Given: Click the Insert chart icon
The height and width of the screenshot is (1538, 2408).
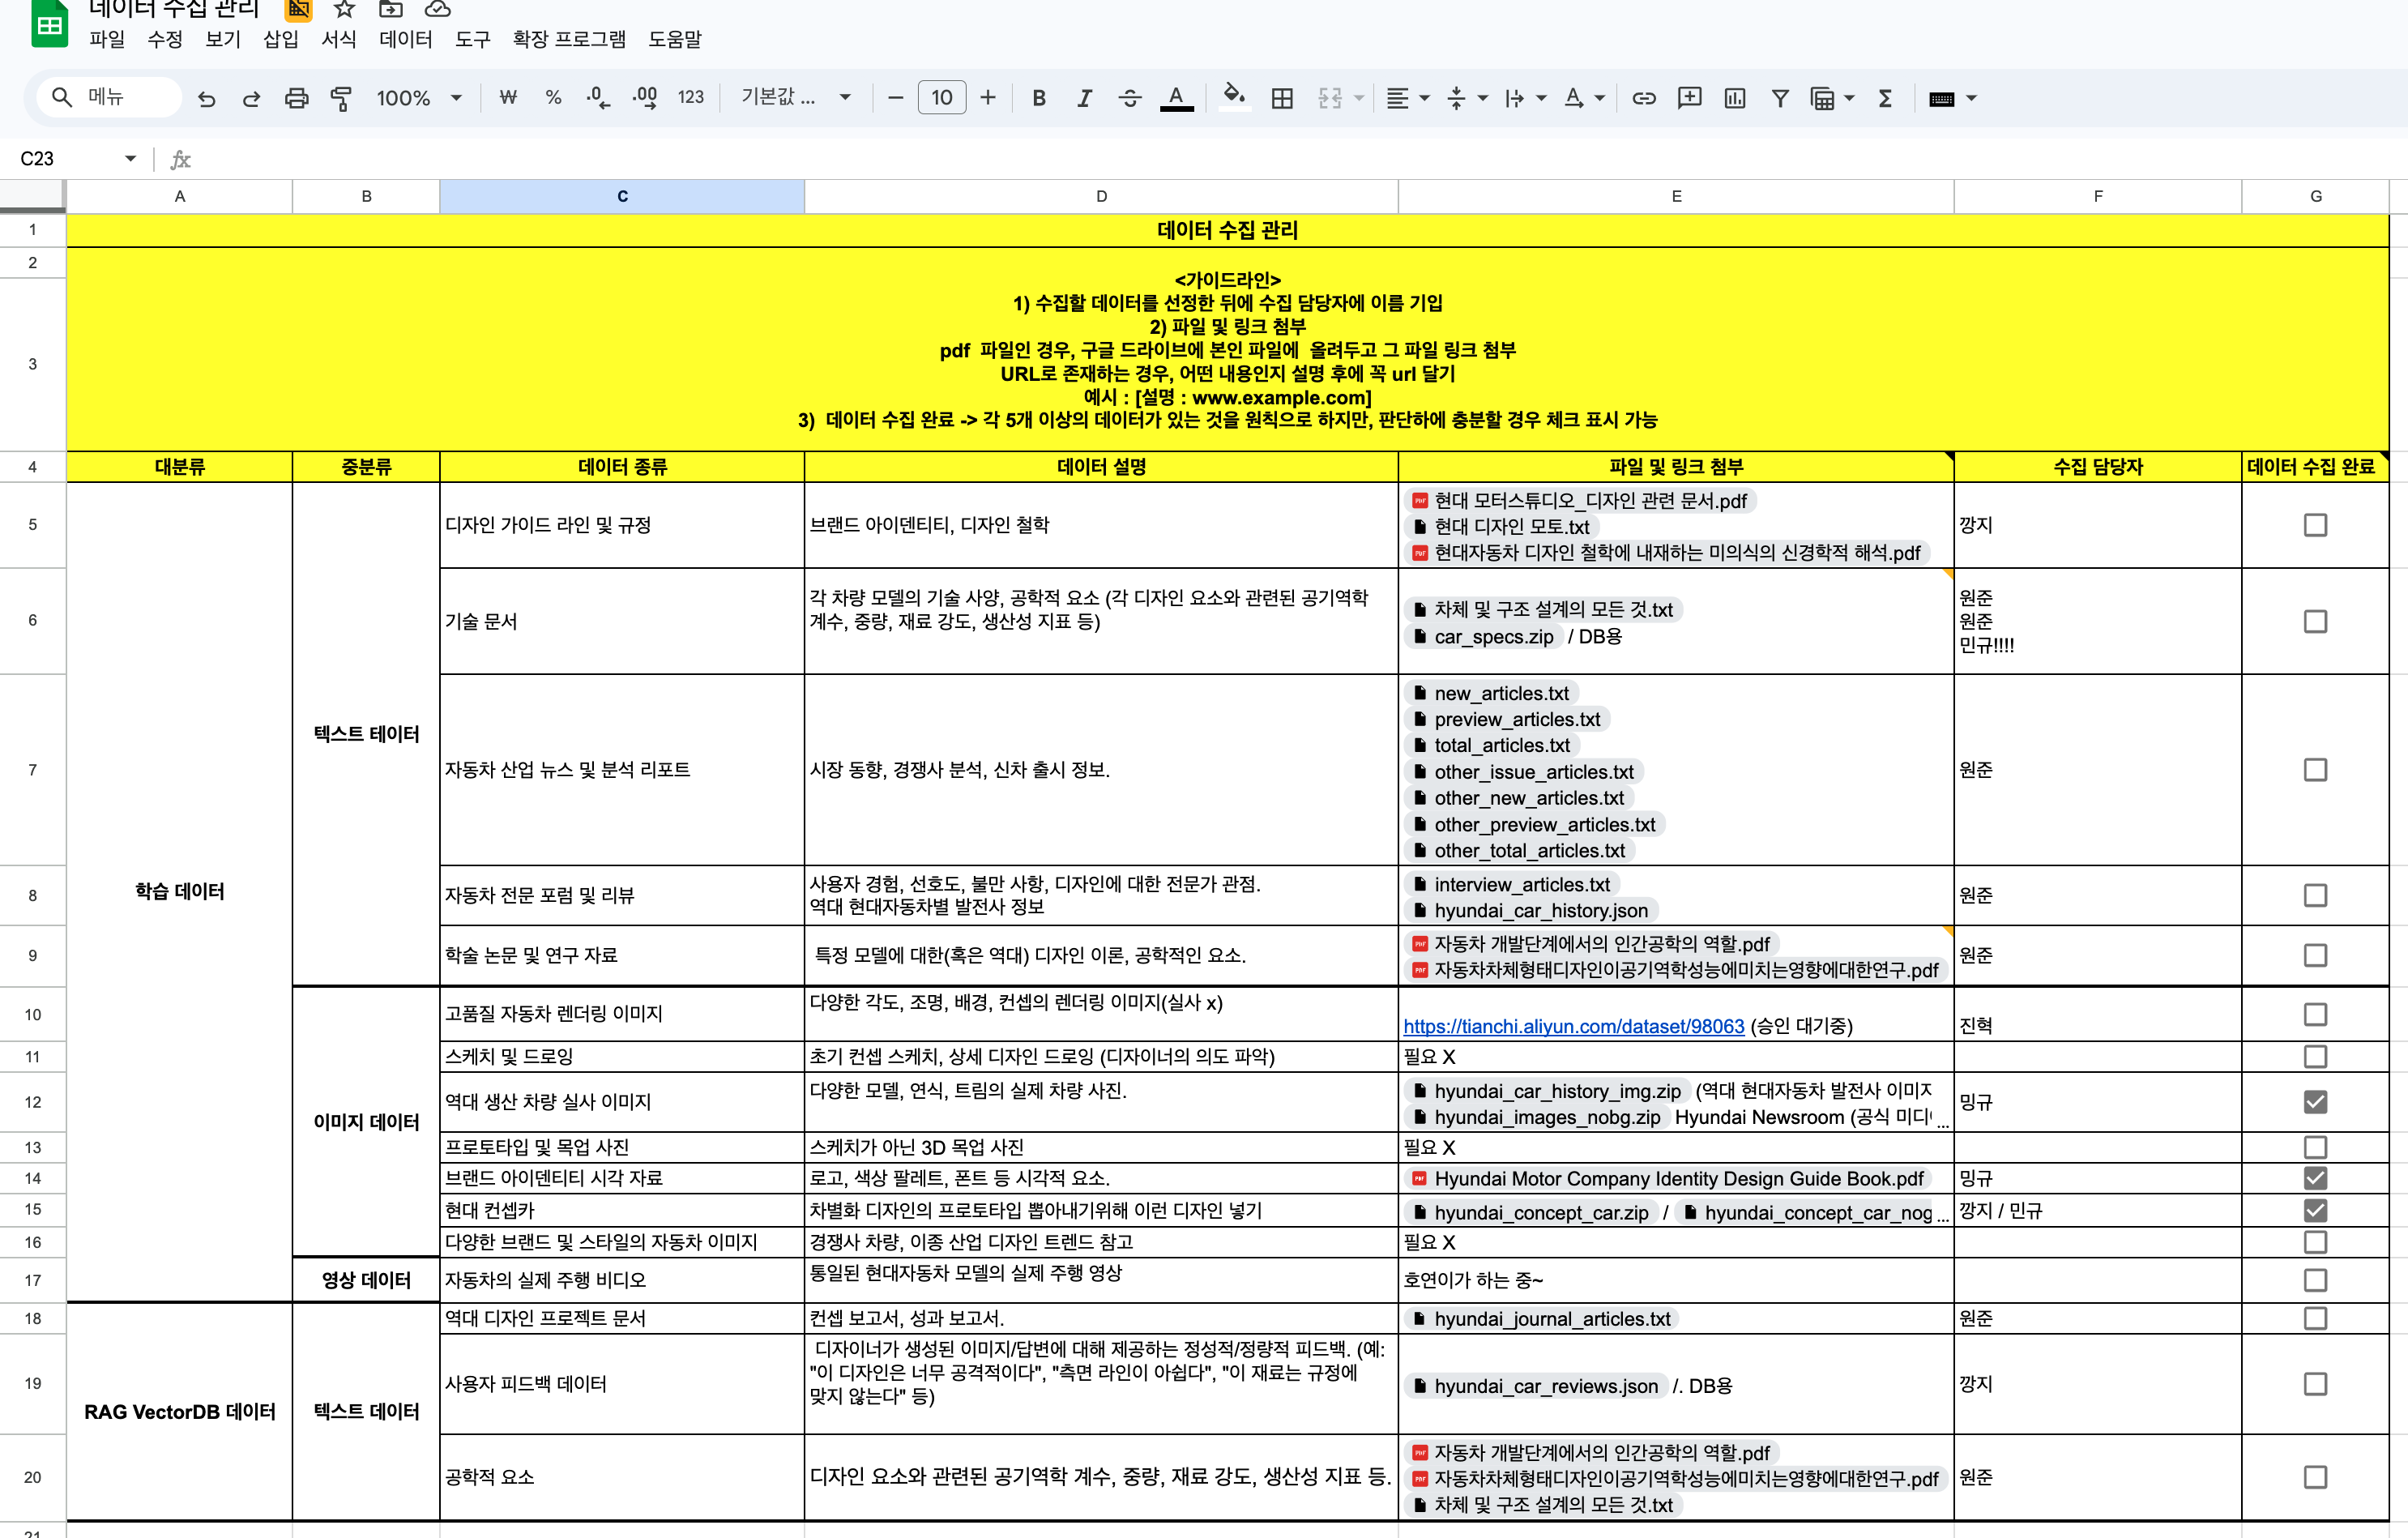Looking at the screenshot, I should (x=1735, y=98).
